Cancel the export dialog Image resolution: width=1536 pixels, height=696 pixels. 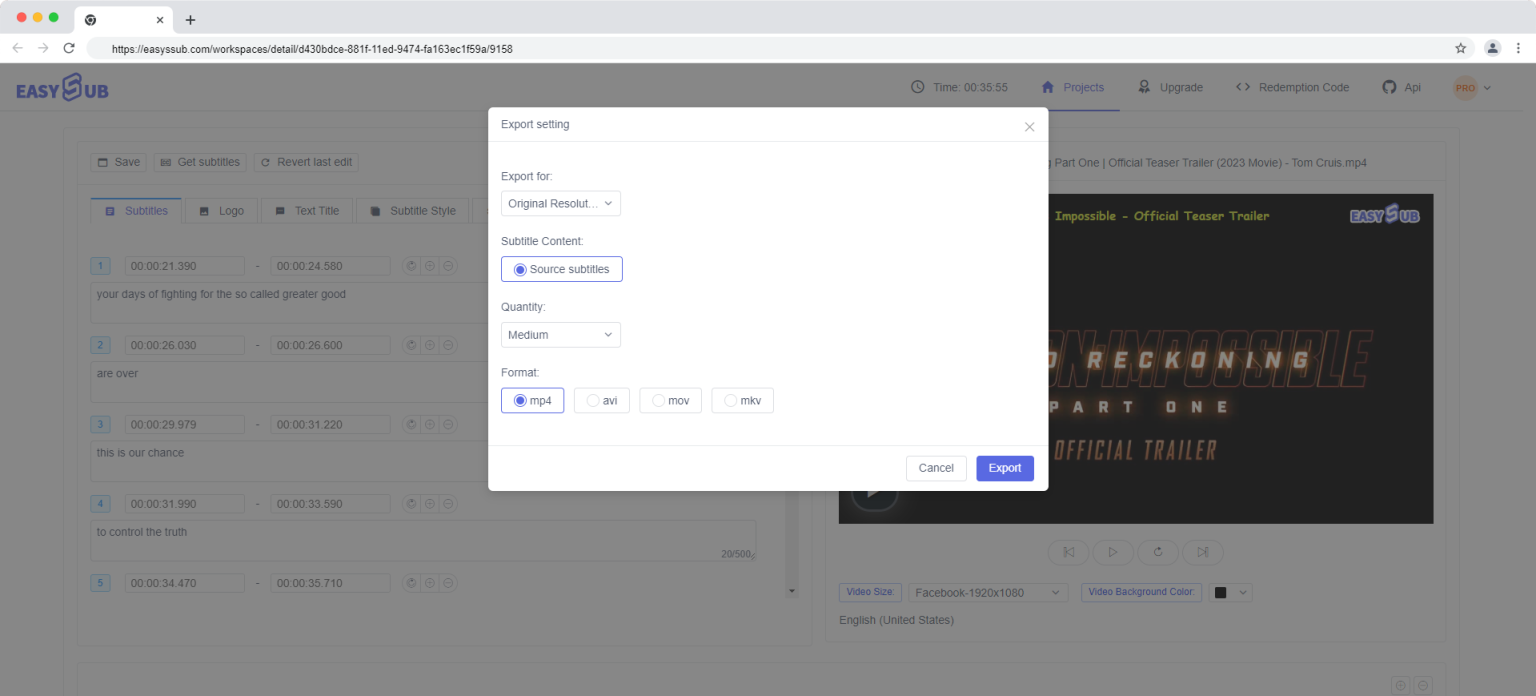(936, 468)
